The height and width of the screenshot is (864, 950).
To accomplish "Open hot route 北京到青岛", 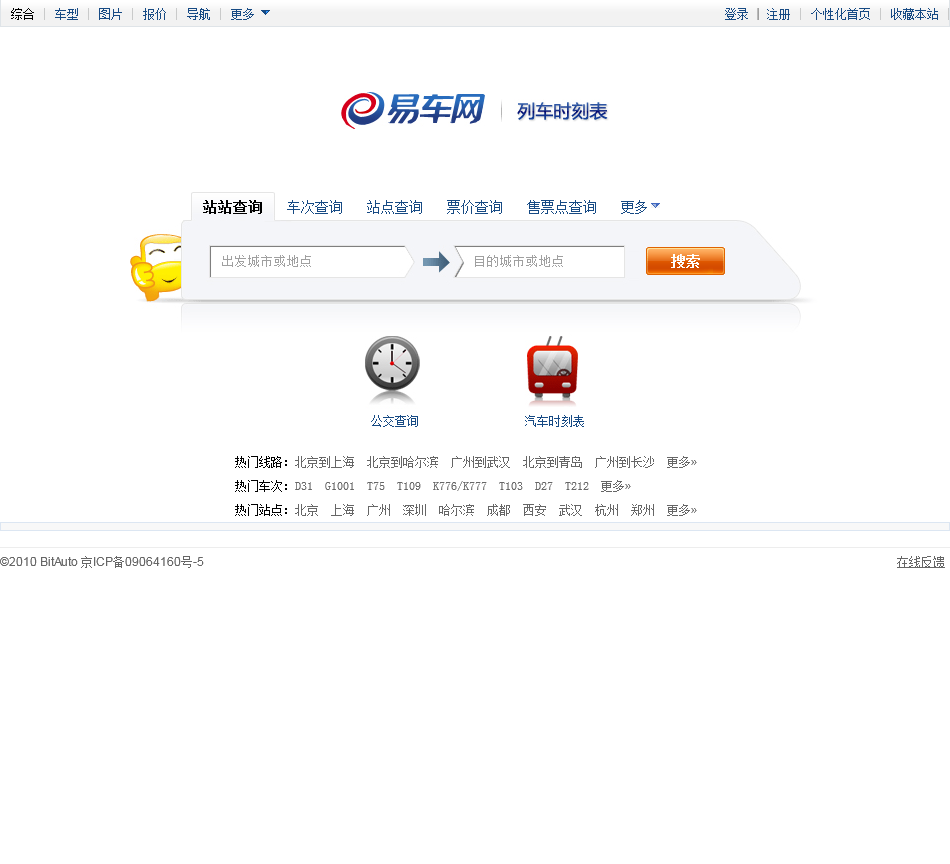I will click(553, 462).
